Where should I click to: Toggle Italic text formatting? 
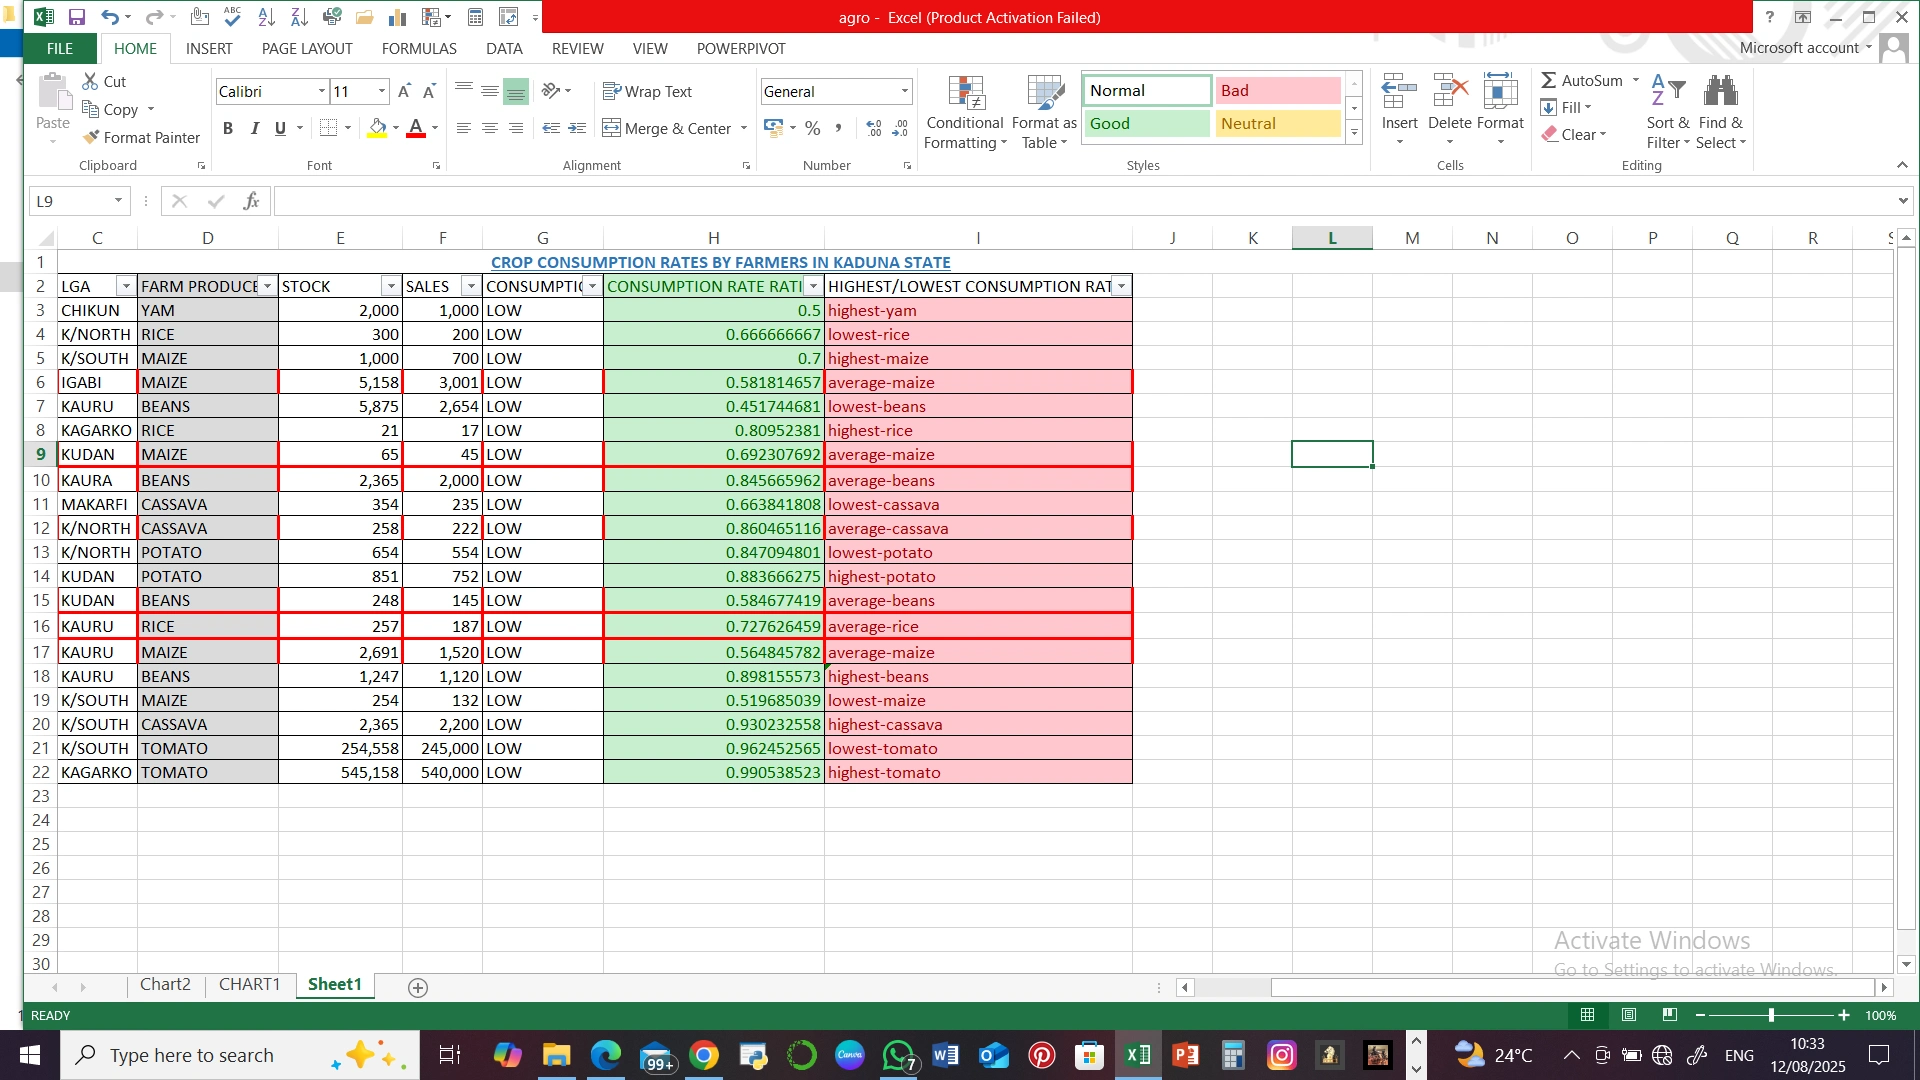254,128
